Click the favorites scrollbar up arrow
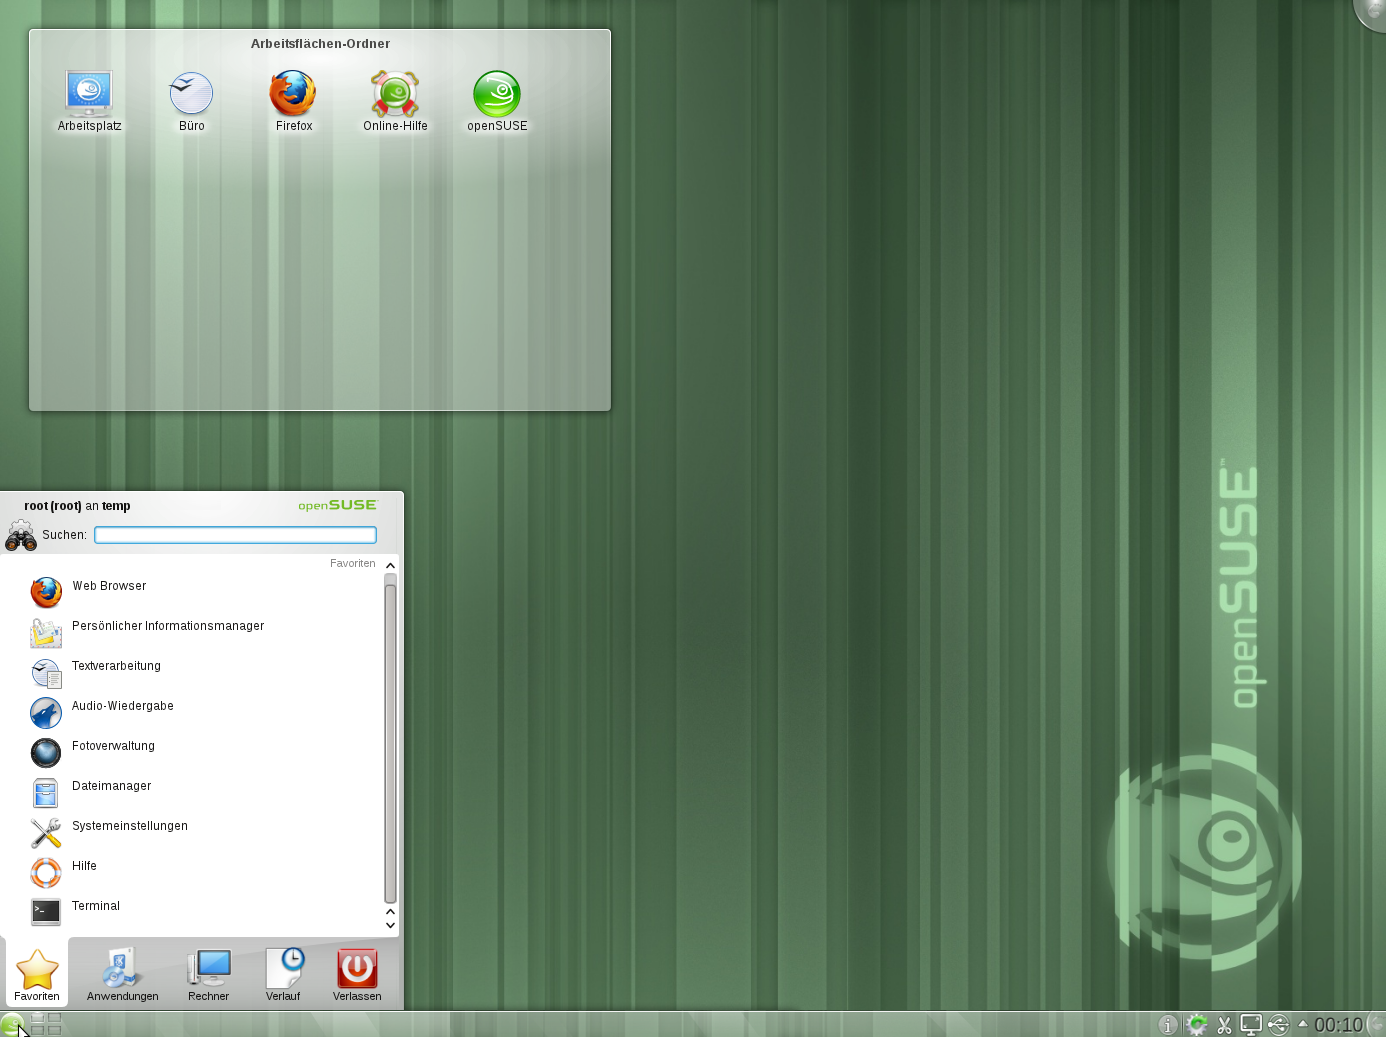Viewport: 1386px width, 1037px height. coord(390,566)
